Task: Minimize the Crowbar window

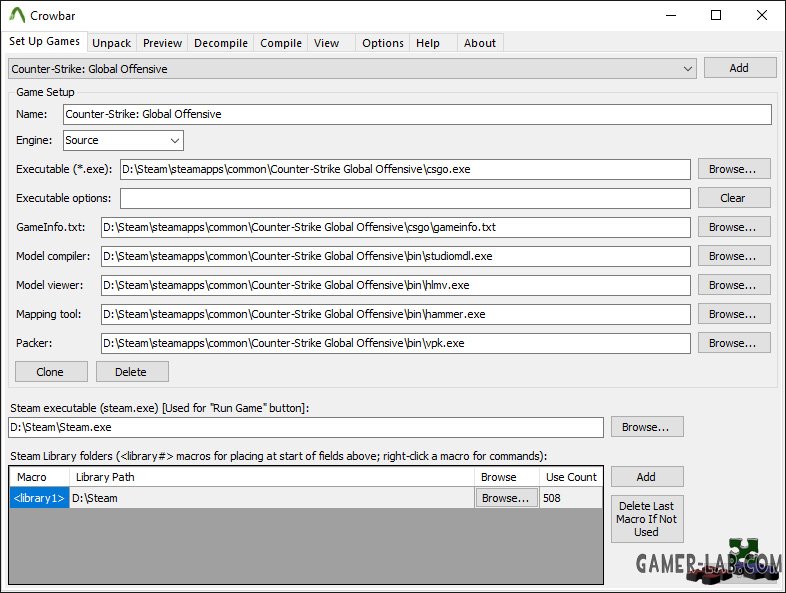Action: click(671, 16)
